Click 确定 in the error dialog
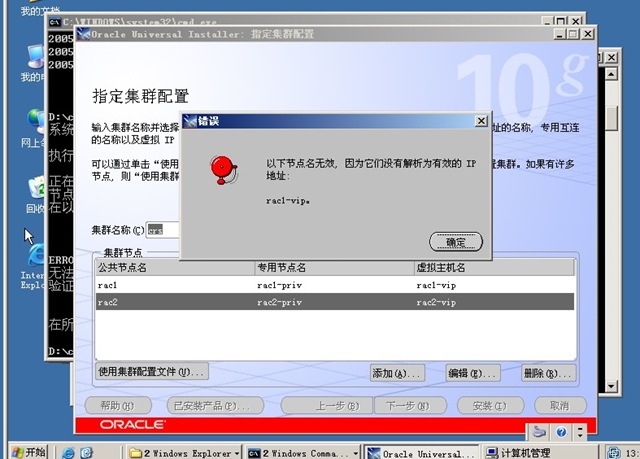 click(456, 242)
